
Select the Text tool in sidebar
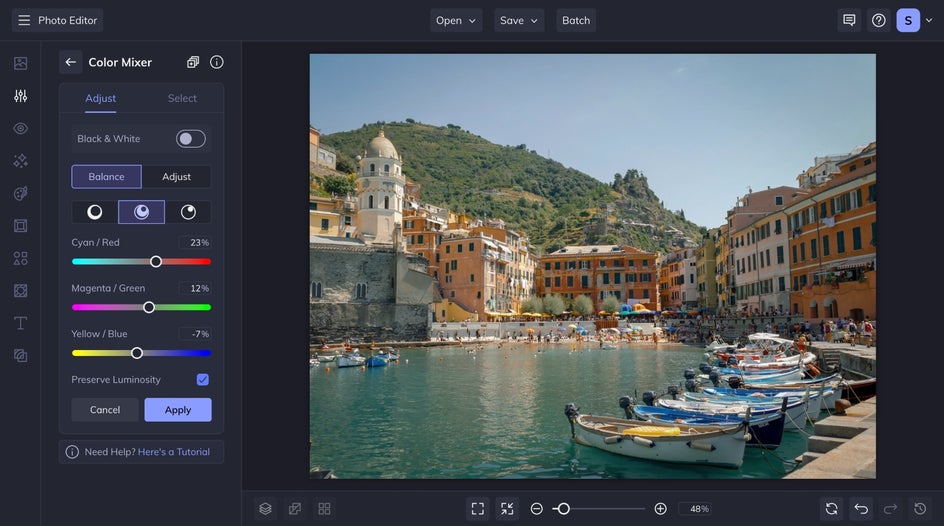pyautogui.click(x=20, y=323)
